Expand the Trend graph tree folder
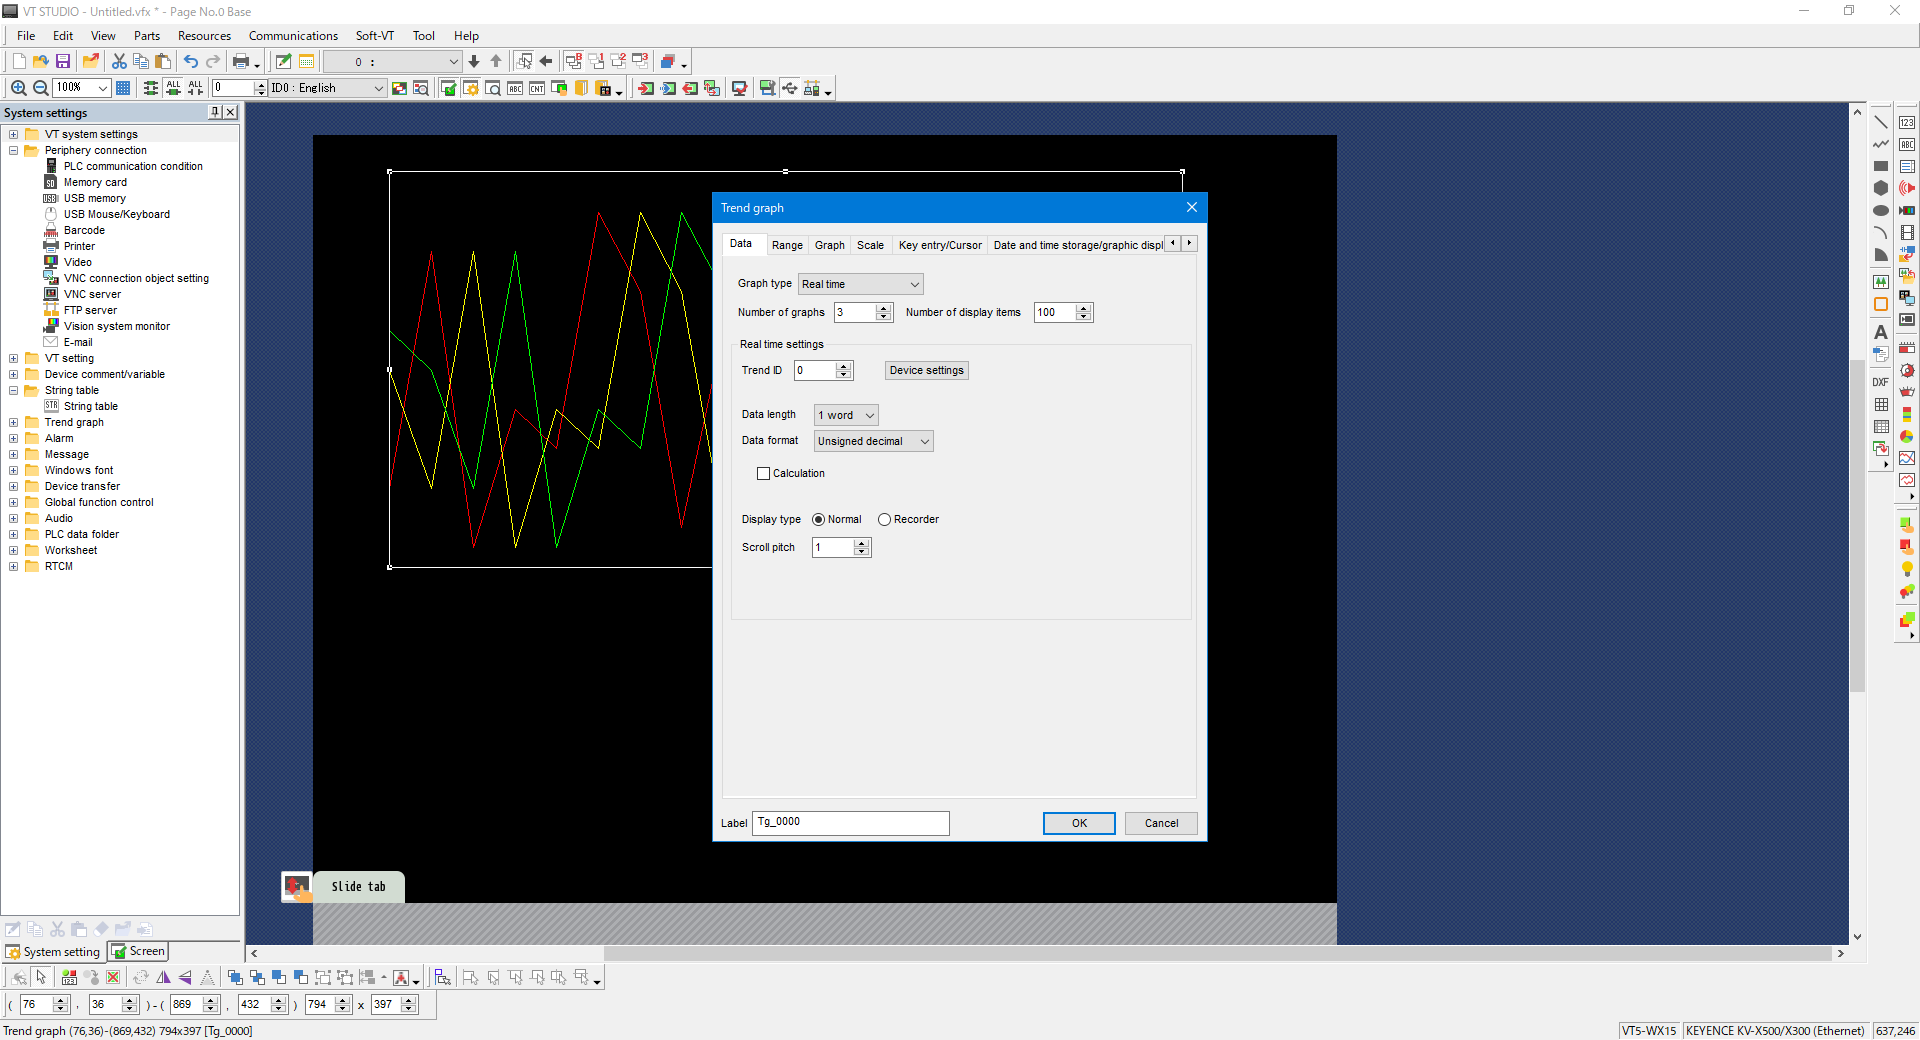Image resolution: width=1920 pixels, height=1040 pixels. tap(14, 423)
